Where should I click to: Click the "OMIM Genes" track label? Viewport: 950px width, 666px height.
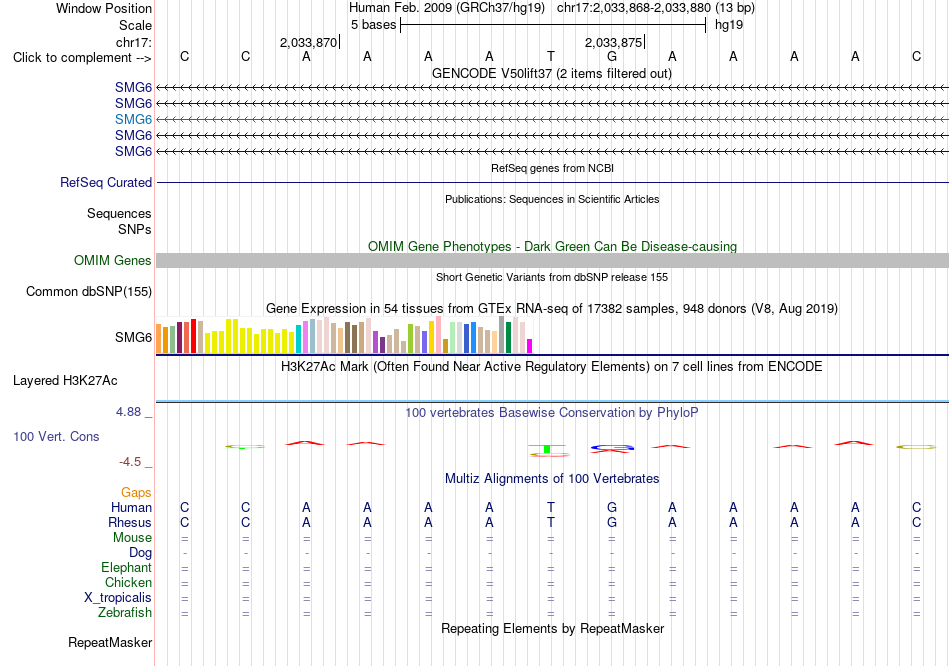113,261
